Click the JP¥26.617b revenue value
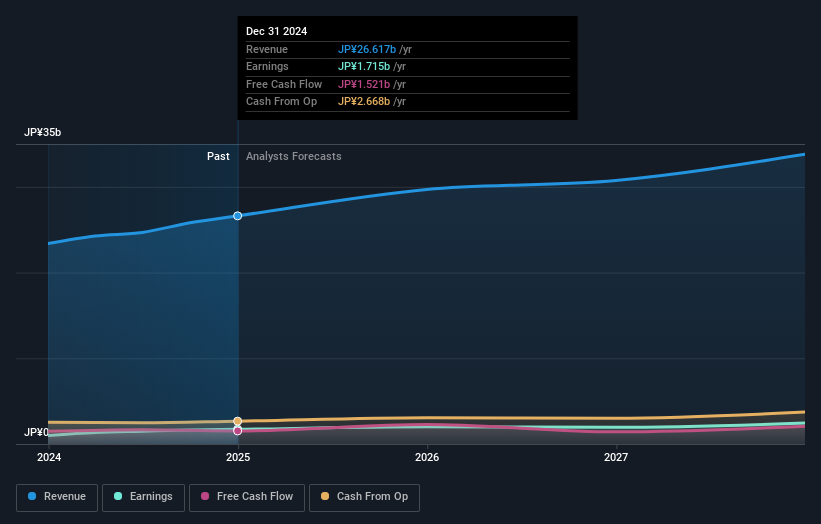This screenshot has width=821, height=524. 367,49
